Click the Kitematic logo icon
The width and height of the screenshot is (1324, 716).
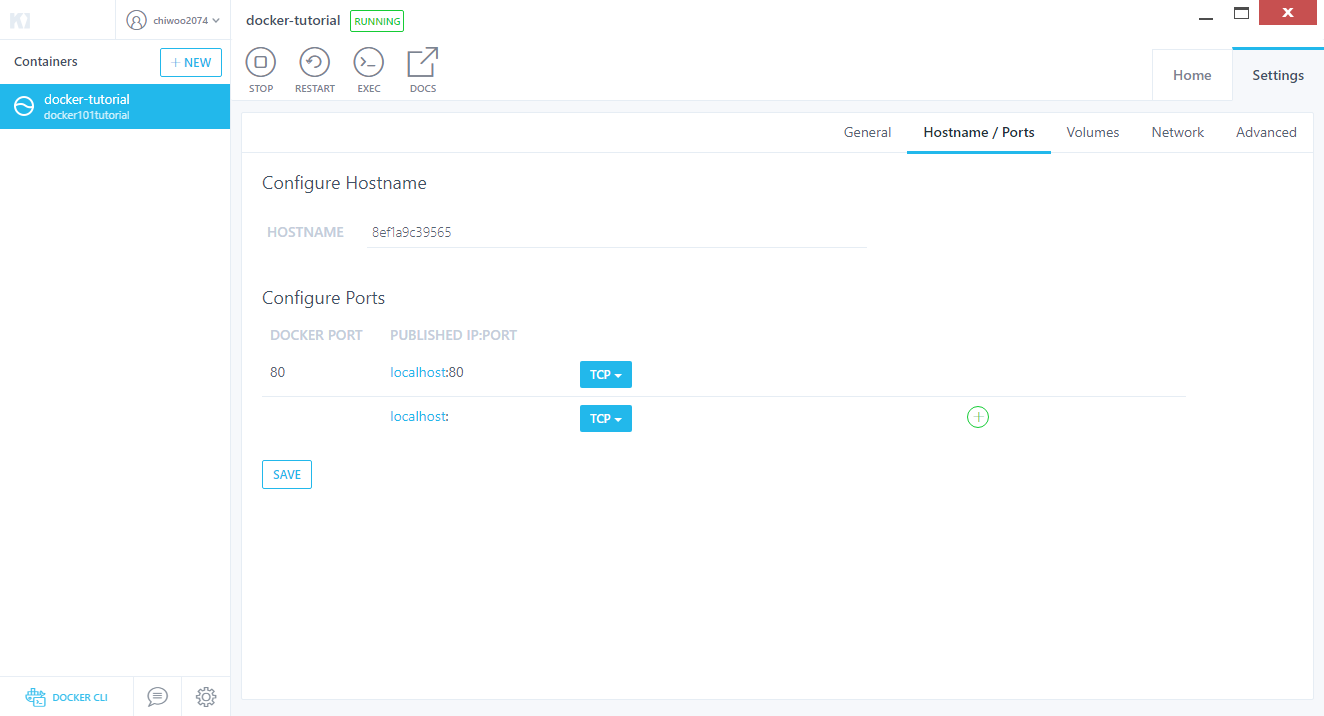point(20,20)
